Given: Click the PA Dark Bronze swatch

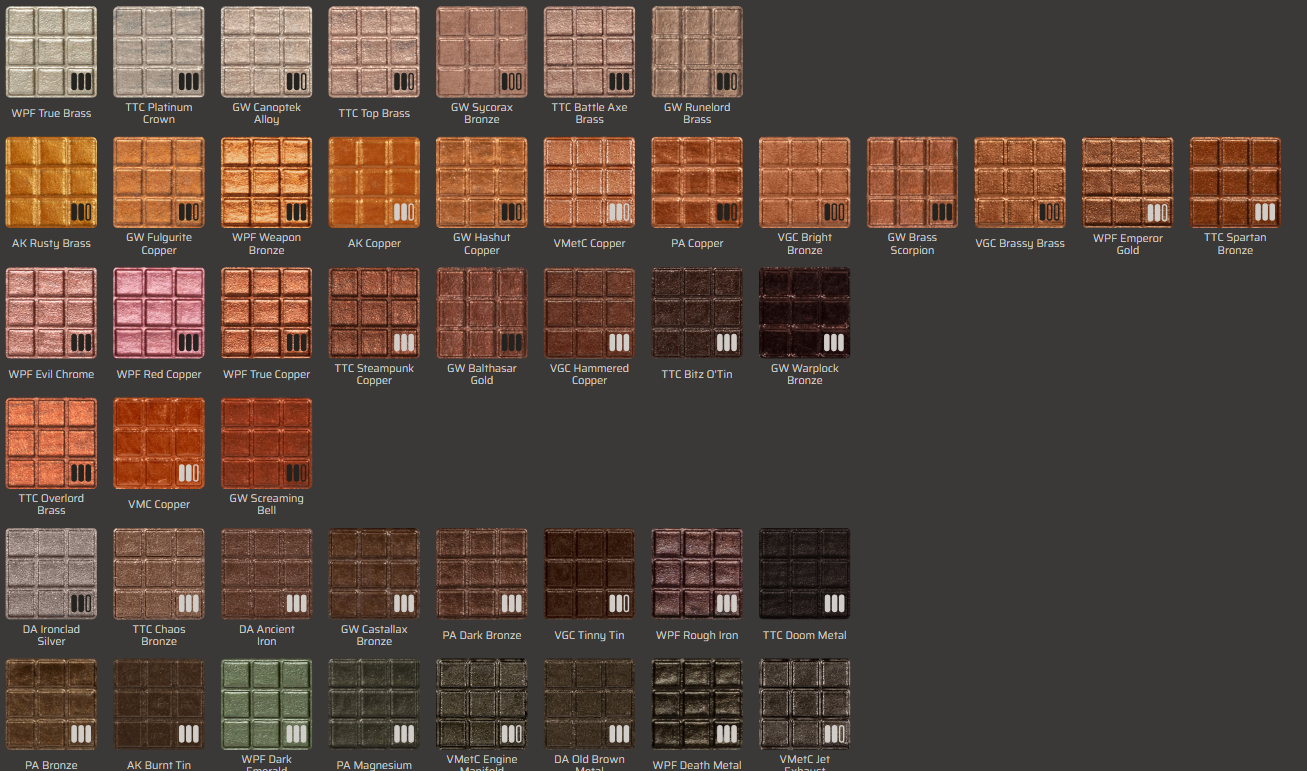Looking at the screenshot, I should click(482, 574).
